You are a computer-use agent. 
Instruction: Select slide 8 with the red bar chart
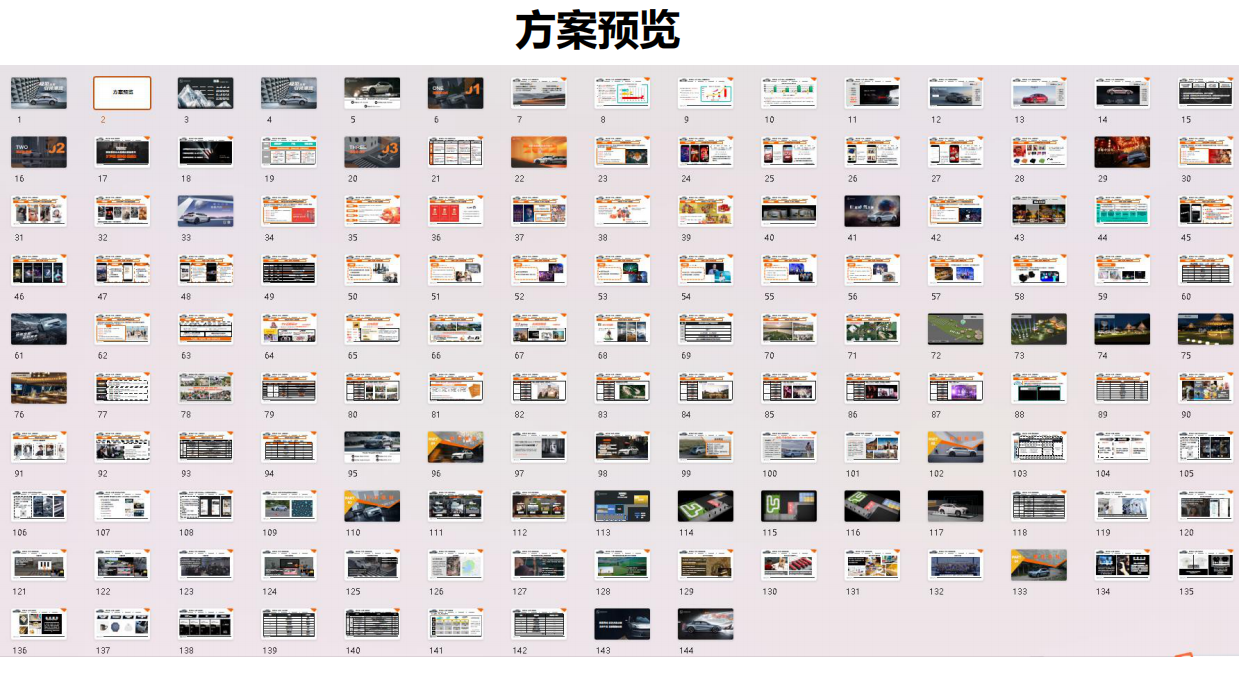(x=621, y=93)
